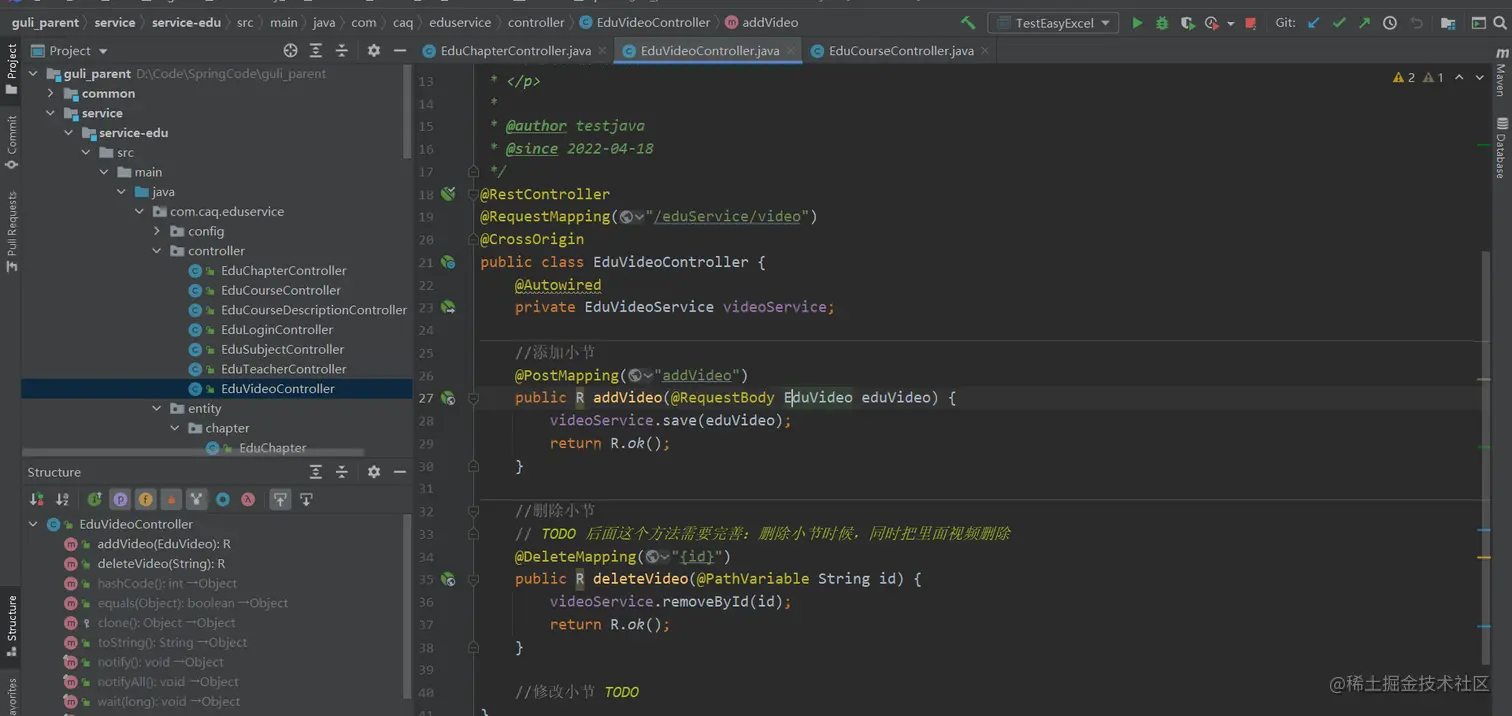Expand the common module folder
The image size is (1512, 716).
[x=51, y=93]
